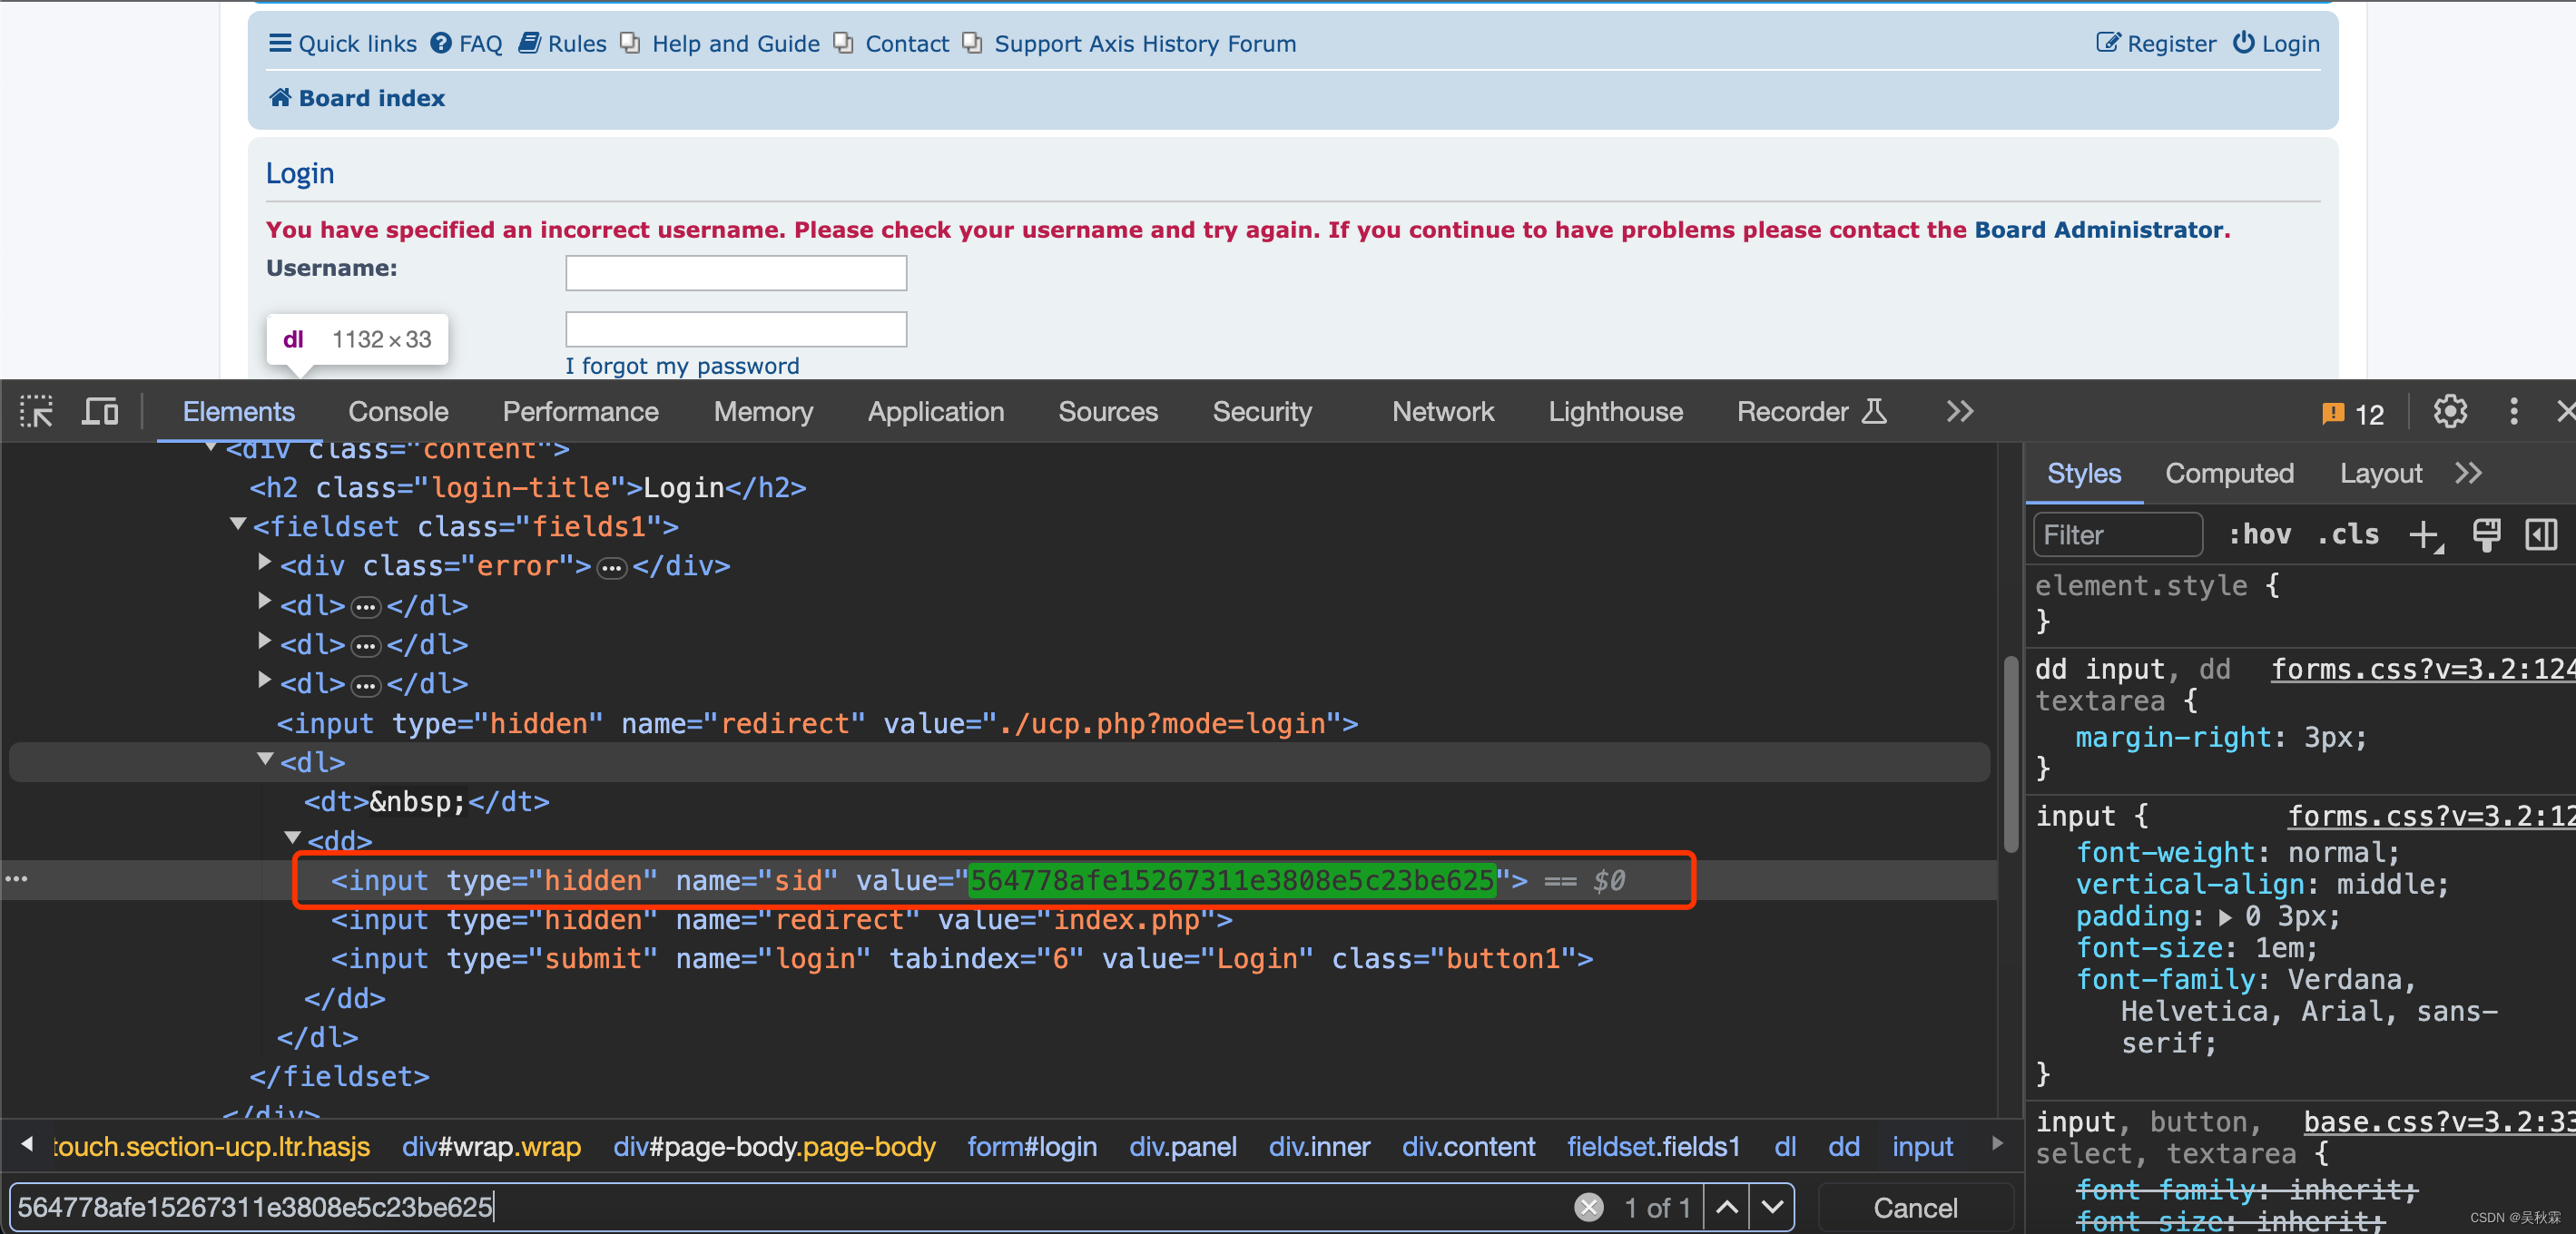Select form#login in breadcrumbs
This screenshot has height=1234, width=2576.
1031,1147
